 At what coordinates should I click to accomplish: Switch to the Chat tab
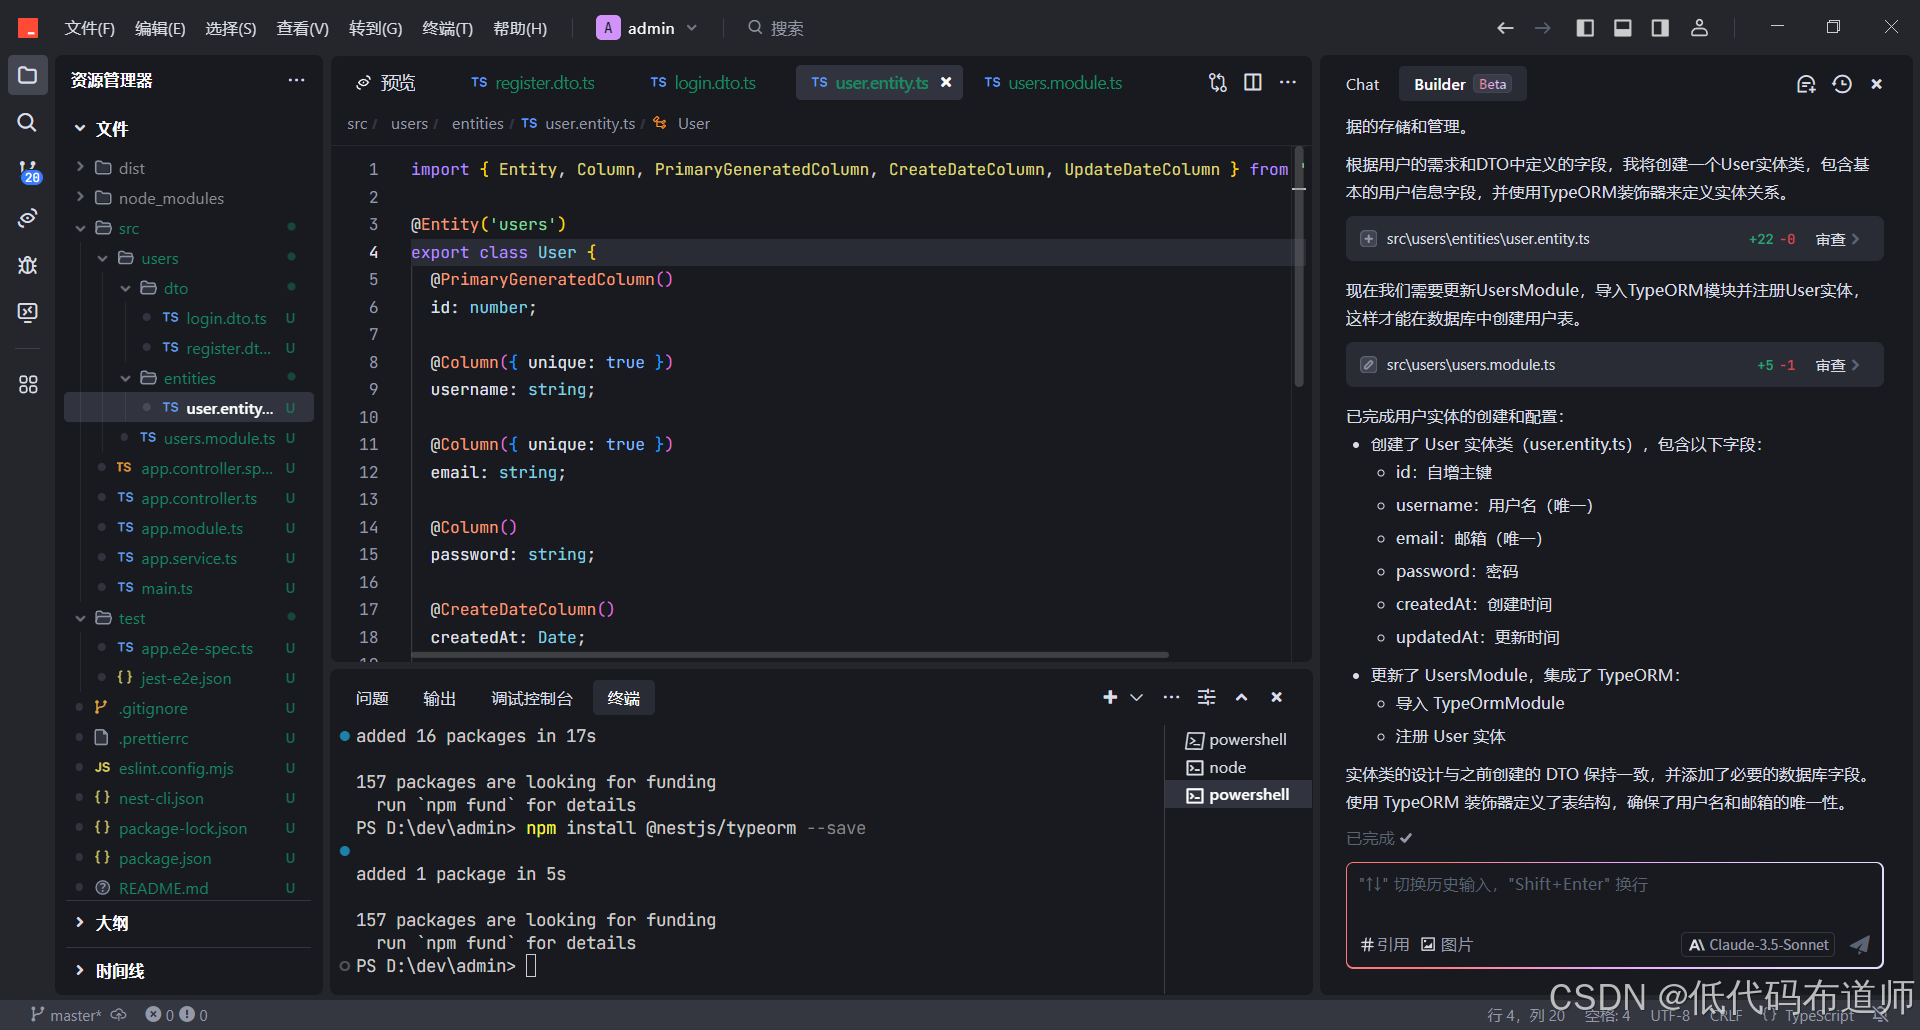tap(1362, 84)
